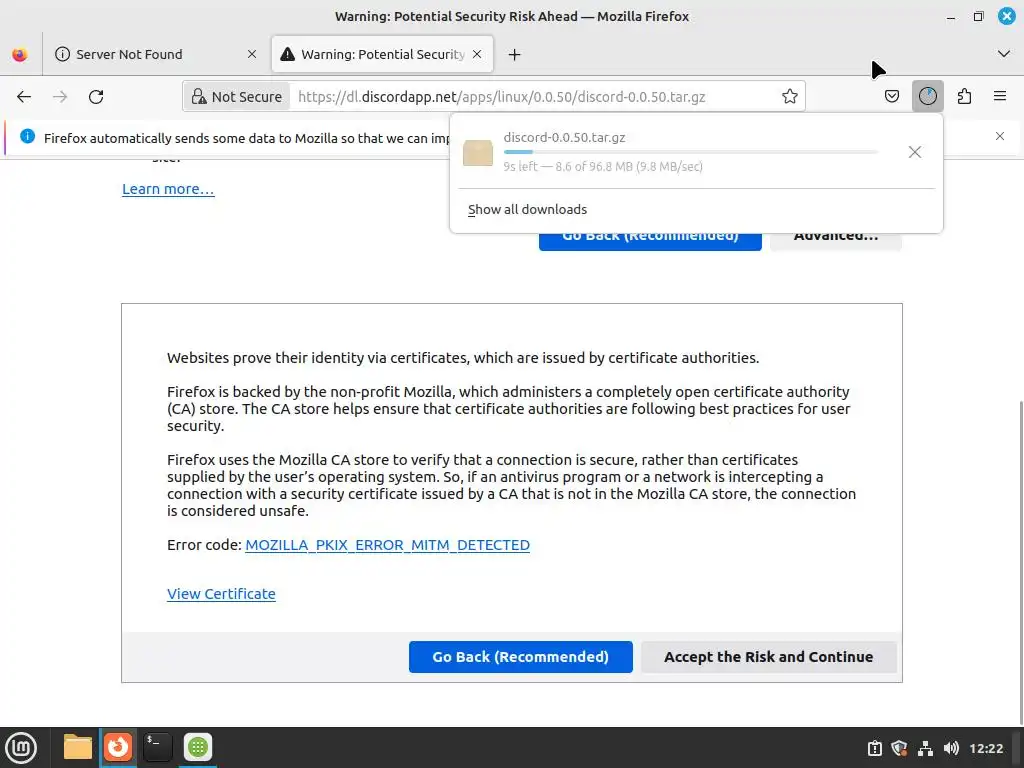Screen dimensions: 1024x768
Task: Click the volume speaker tray icon
Action: tap(951, 748)
